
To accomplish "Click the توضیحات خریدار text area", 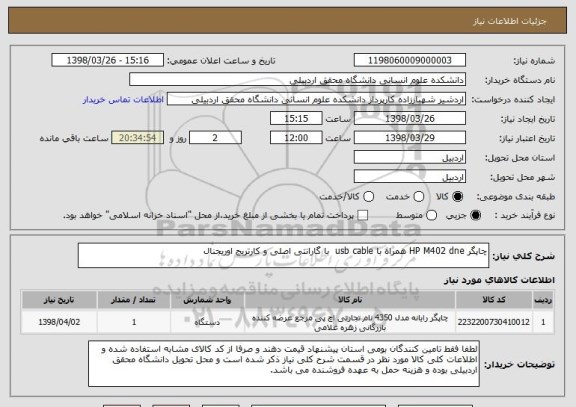I will pos(284,364).
